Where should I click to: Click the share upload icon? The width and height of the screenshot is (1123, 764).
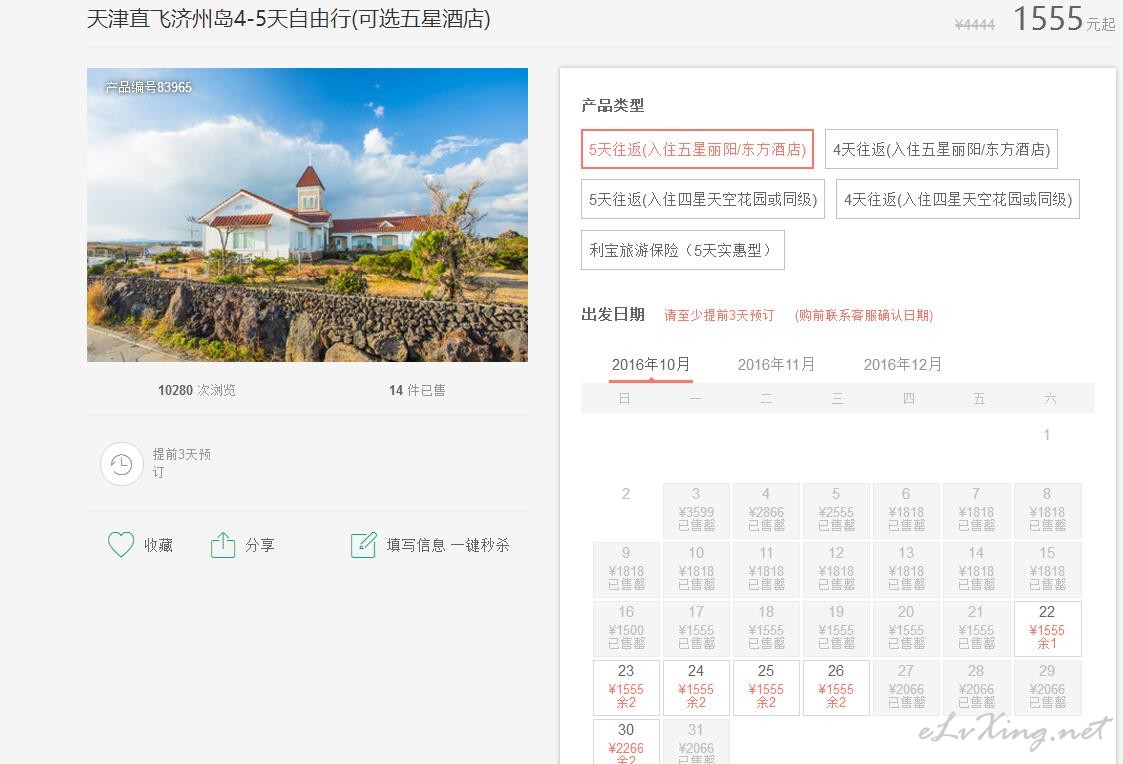223,545
